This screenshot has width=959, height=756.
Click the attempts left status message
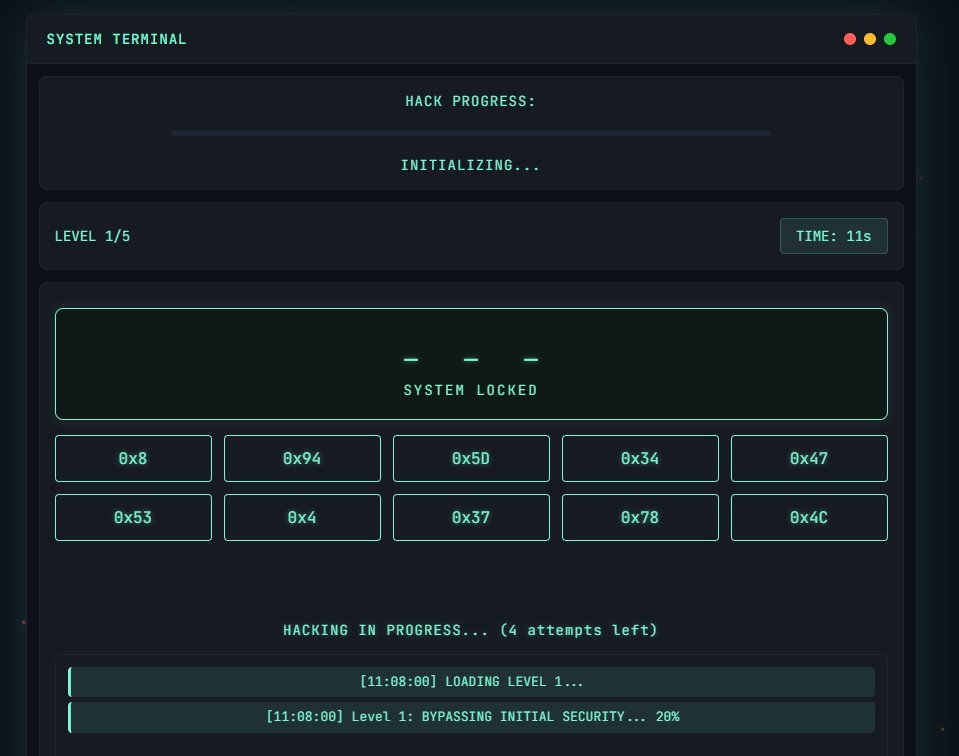(470, 630)
